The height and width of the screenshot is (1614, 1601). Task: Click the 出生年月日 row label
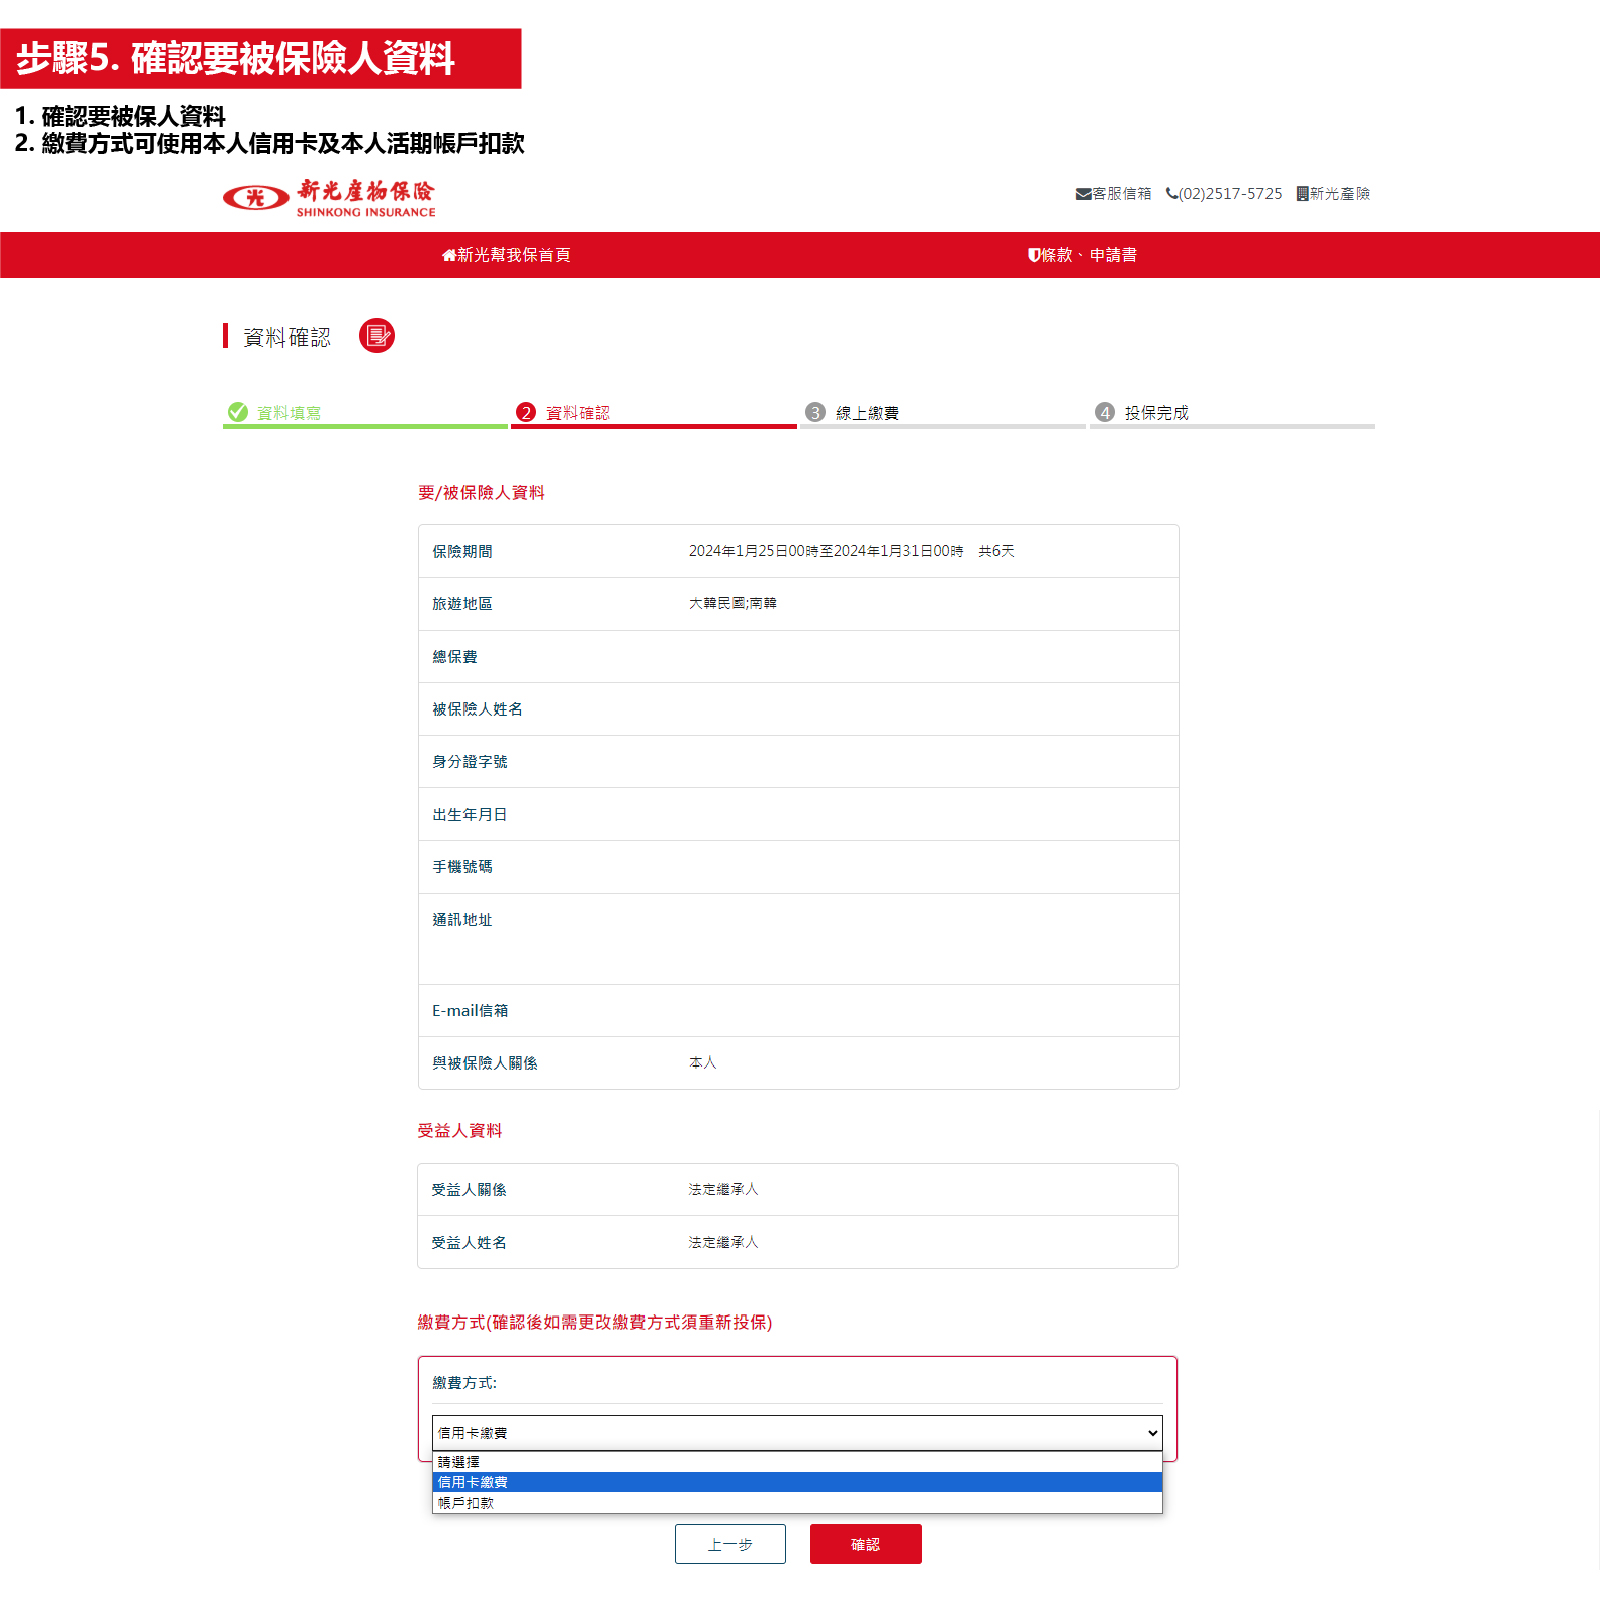470,814
